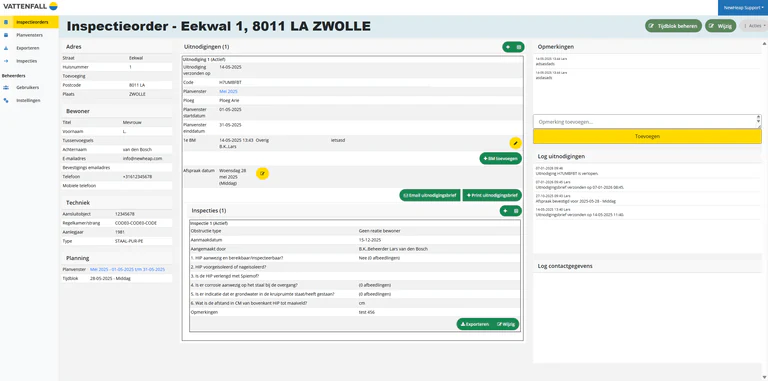Click the yellow Toevoegen button
768x381 pixels.
pos(647,137)
